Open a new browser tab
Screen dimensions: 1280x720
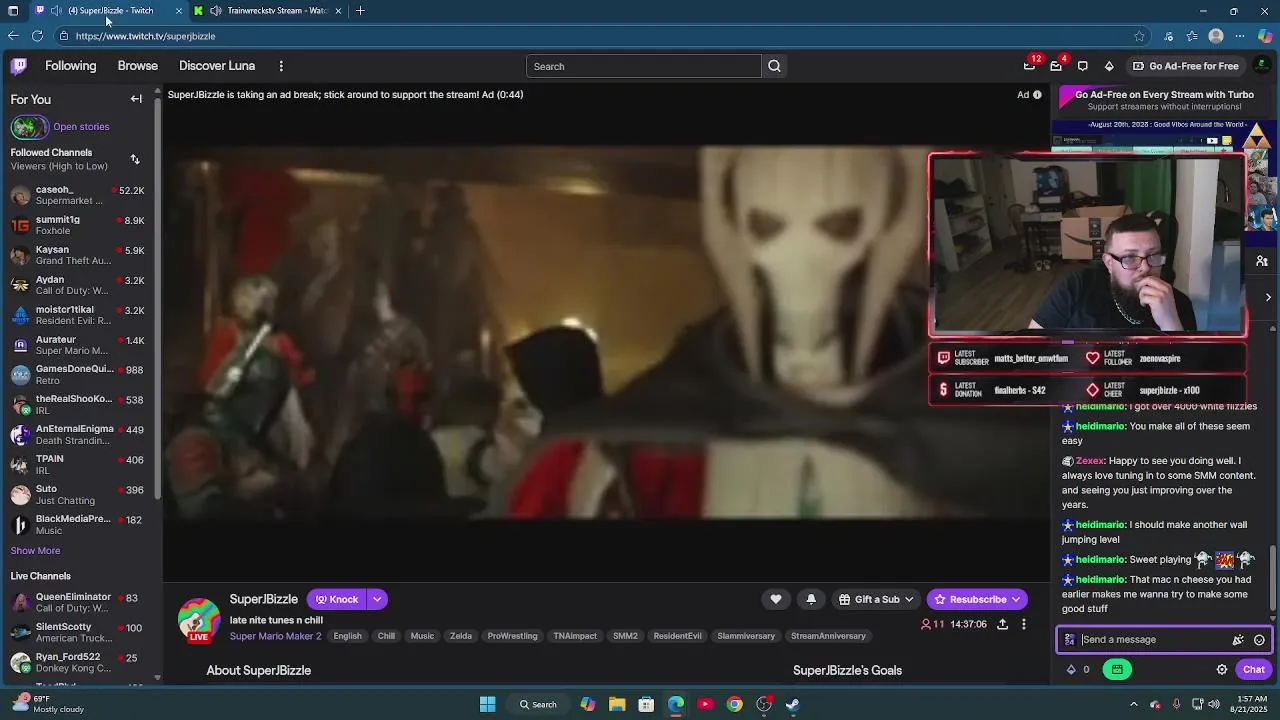(x=360, y=11)
